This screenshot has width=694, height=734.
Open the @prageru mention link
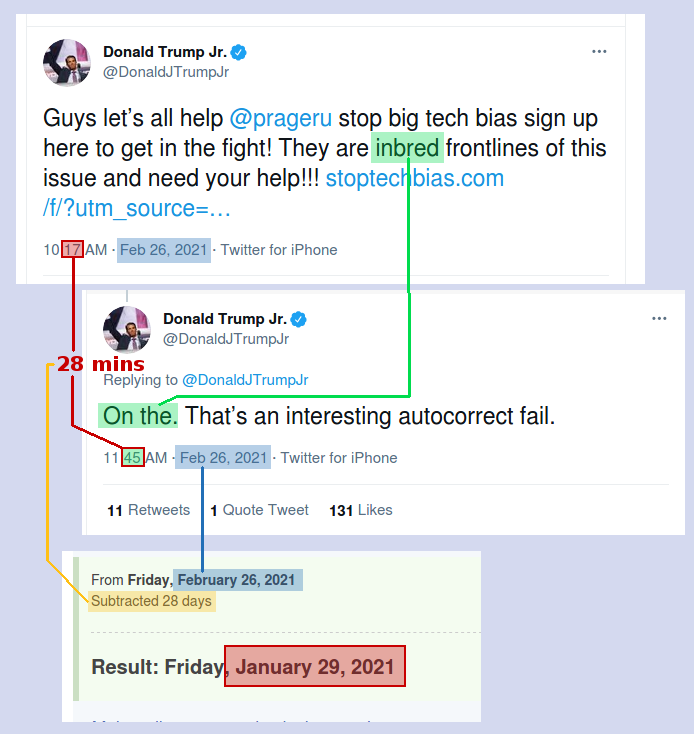[x=281, y=118]
